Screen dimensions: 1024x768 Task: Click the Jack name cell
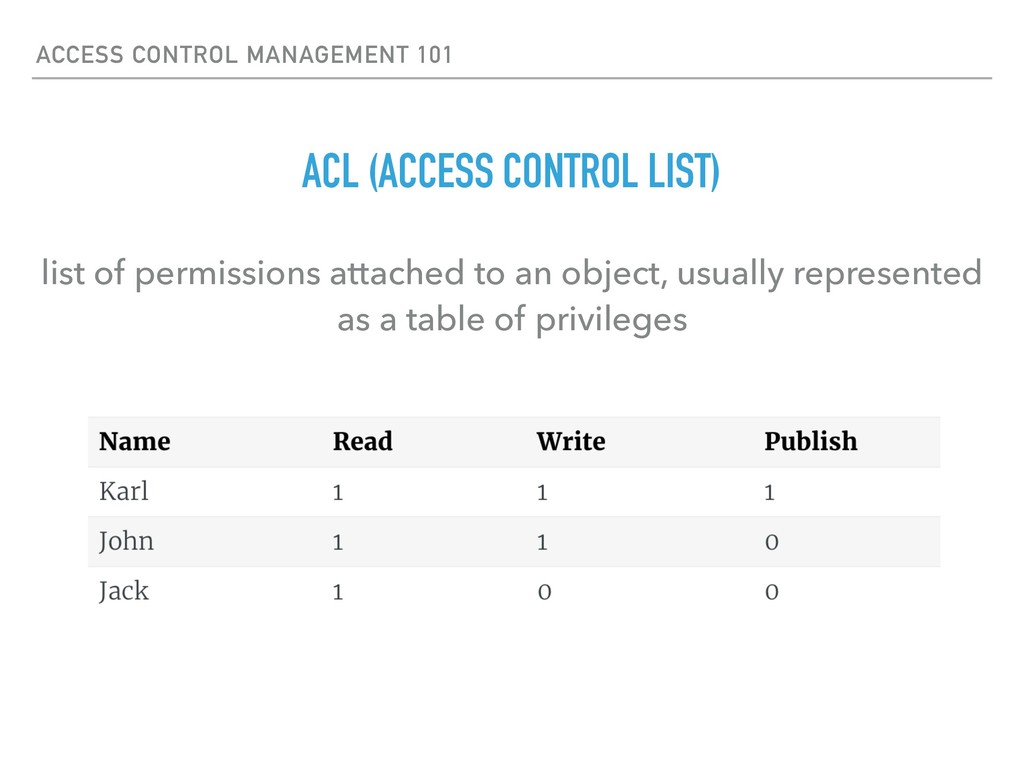124,591
